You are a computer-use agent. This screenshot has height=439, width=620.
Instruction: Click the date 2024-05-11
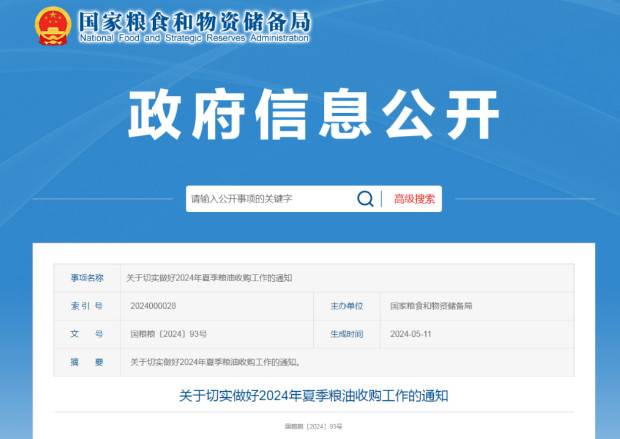410,333
